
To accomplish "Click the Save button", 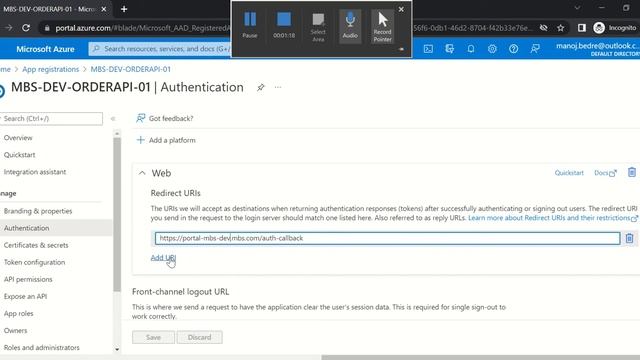I will (x=153, y=338).
